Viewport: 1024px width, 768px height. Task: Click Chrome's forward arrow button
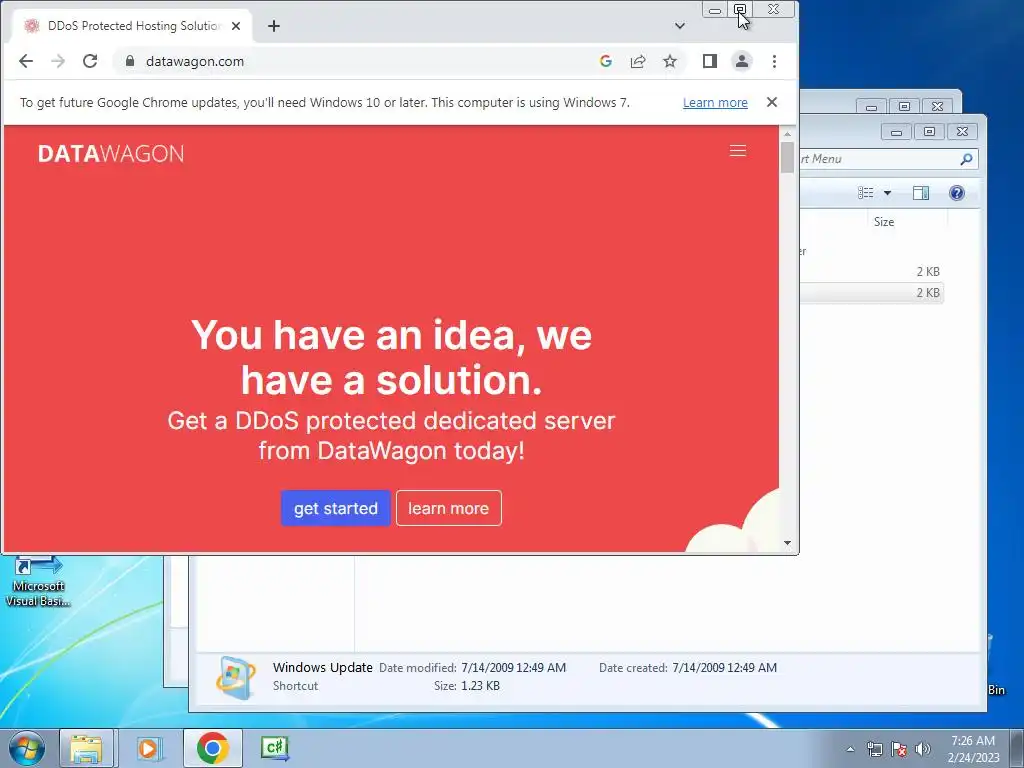pos(58,61)
